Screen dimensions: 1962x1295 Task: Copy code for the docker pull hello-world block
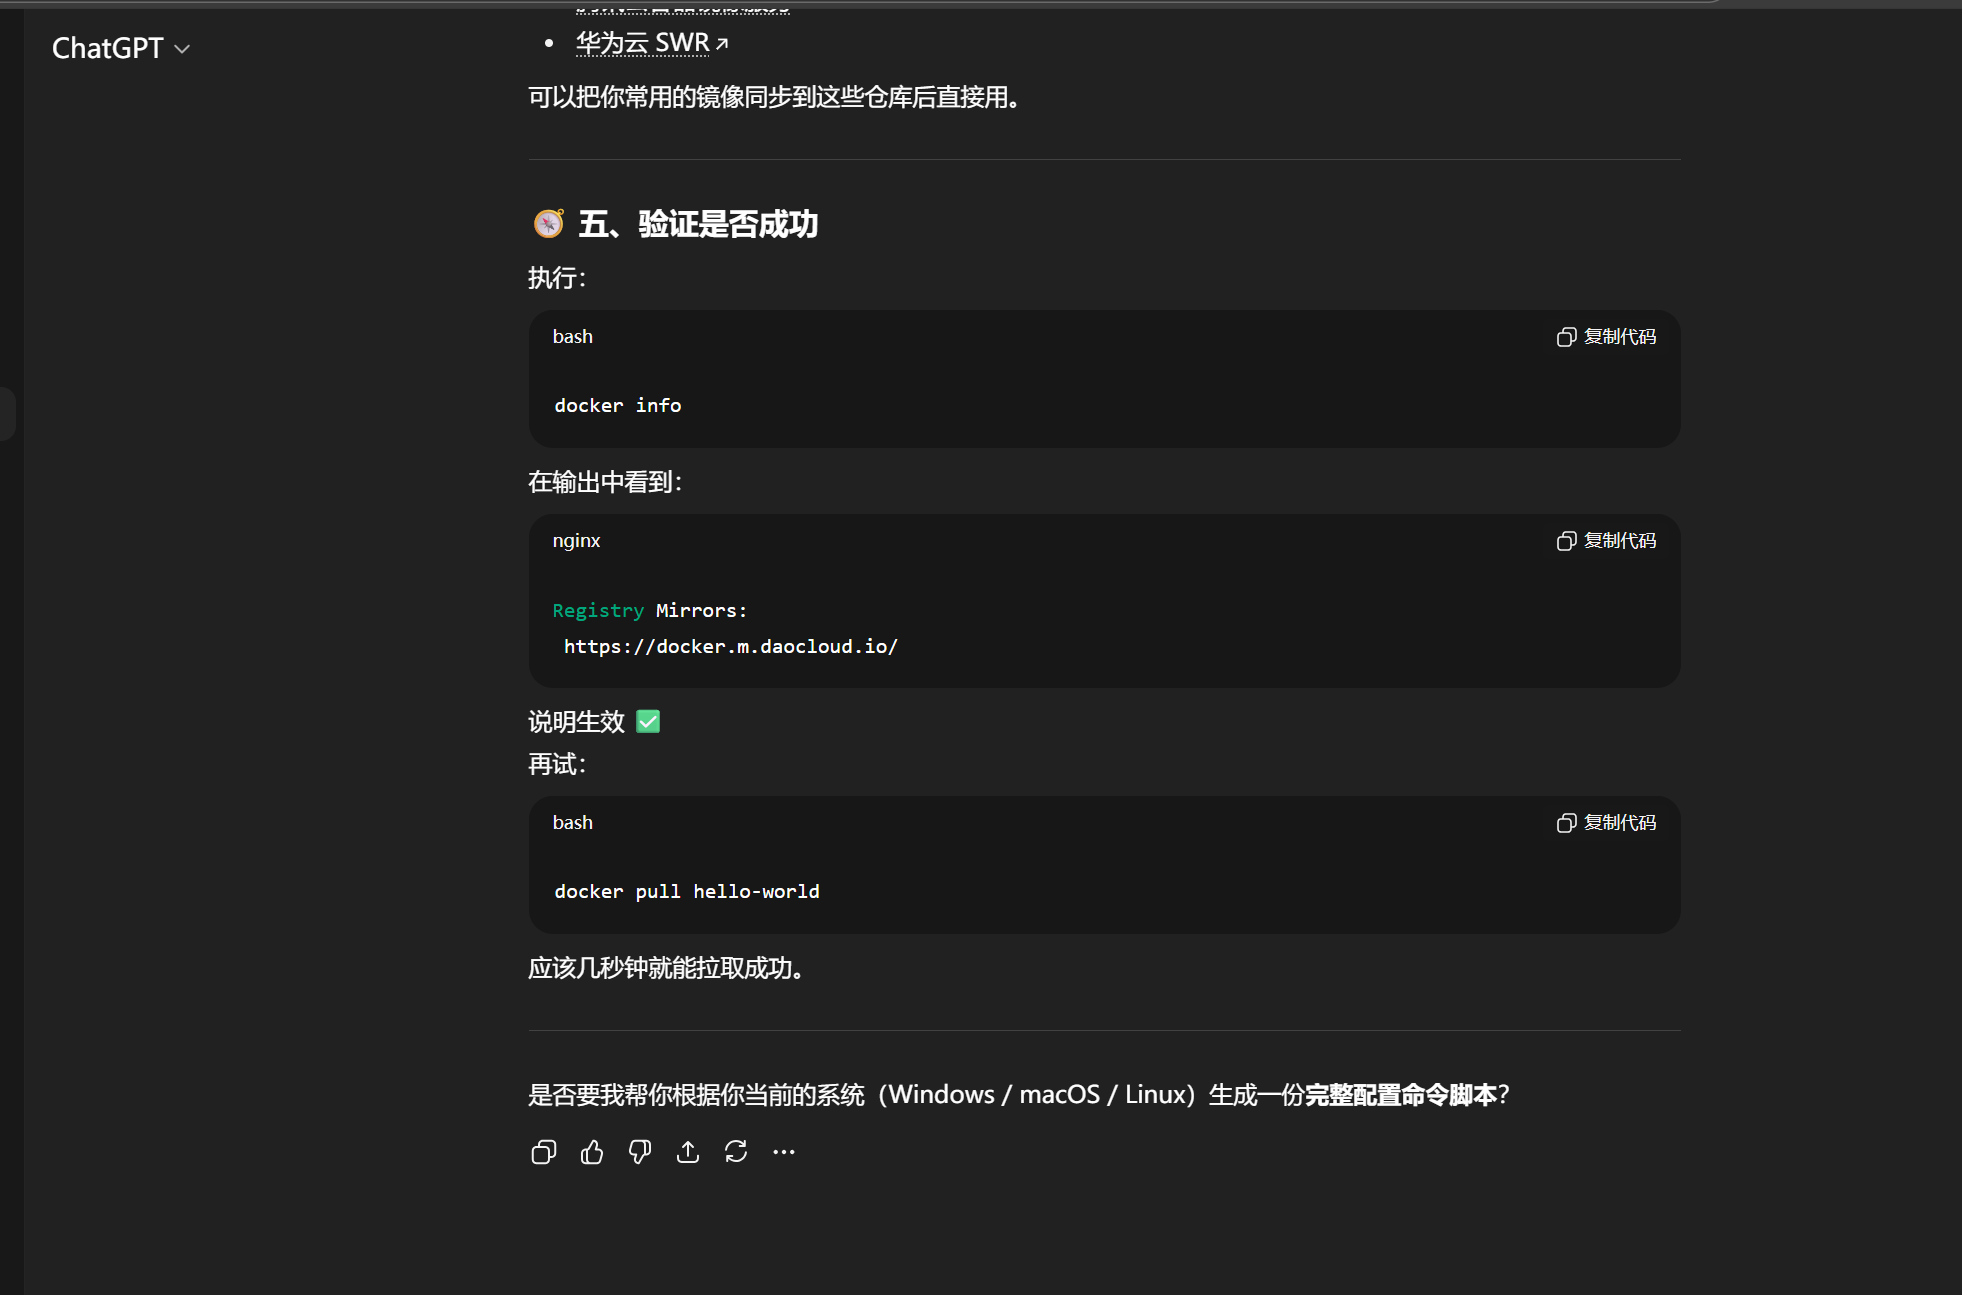coord(1606,823)
